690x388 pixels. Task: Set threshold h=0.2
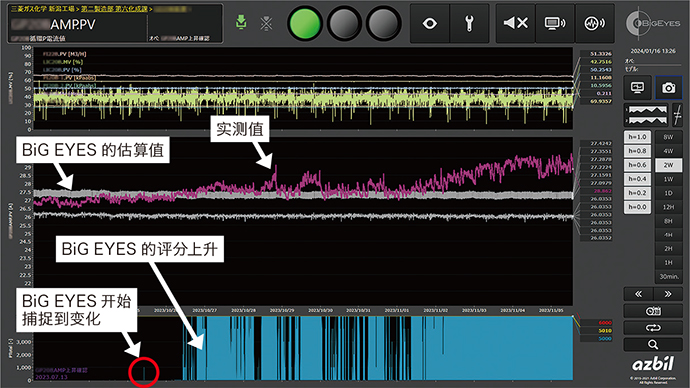tap(637, 193)
